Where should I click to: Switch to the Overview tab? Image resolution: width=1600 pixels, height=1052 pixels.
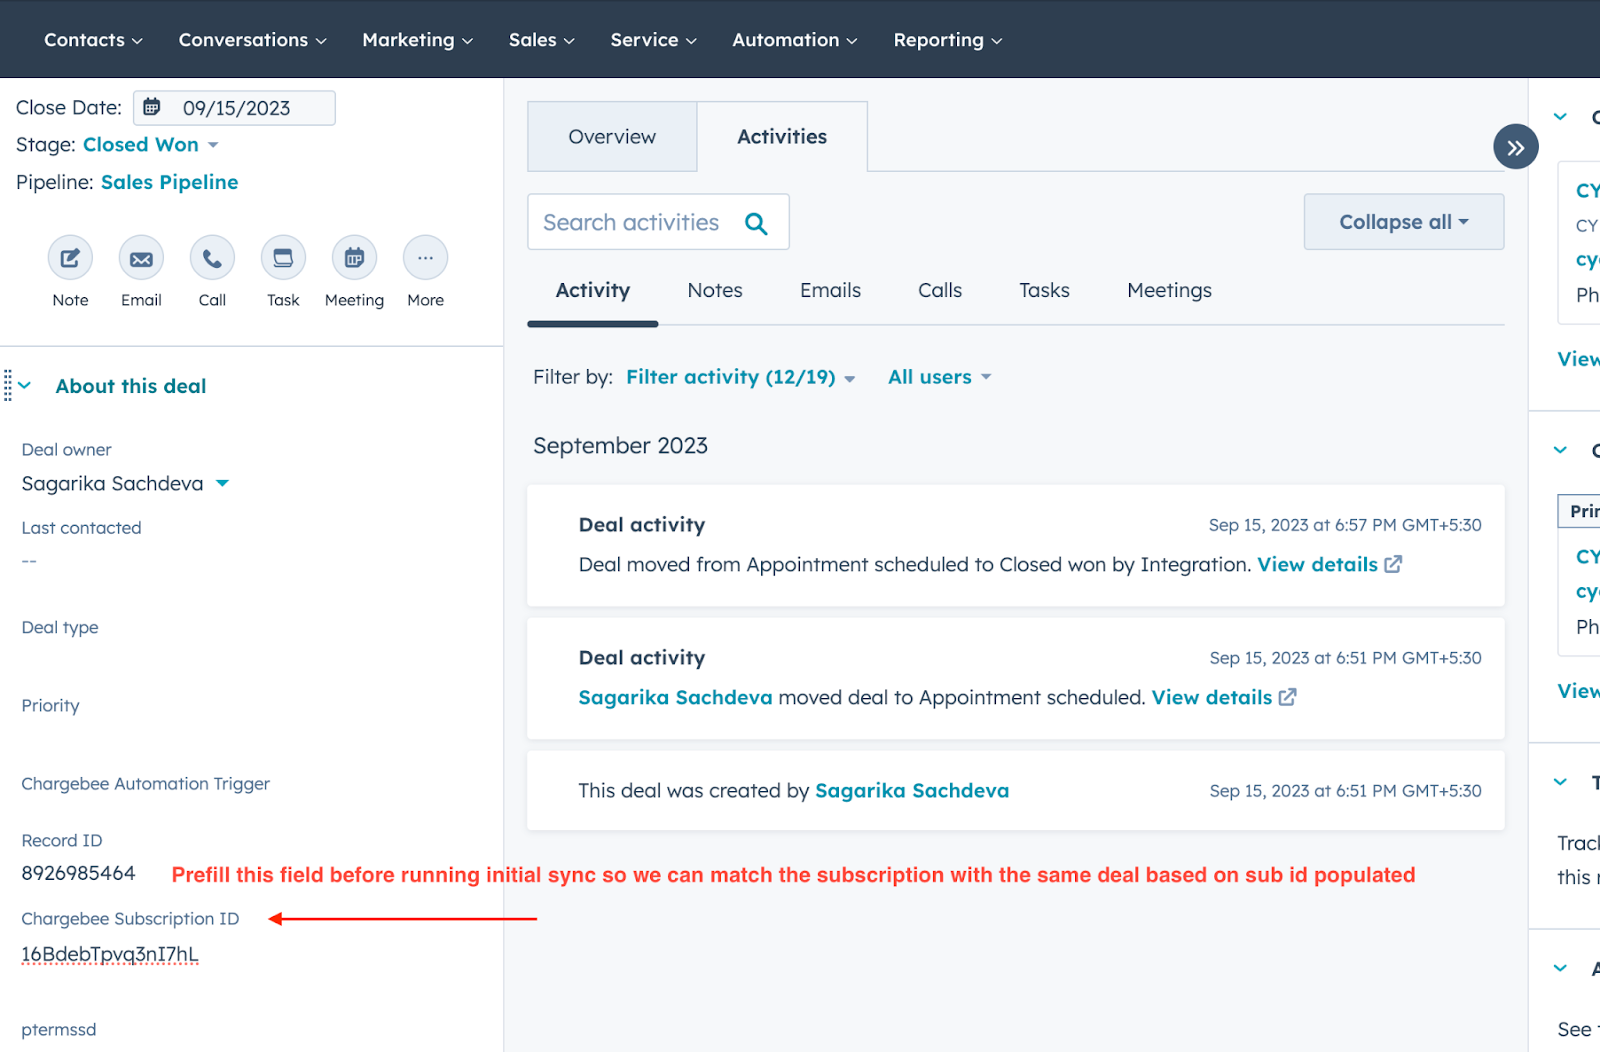[x=612, y=137]
